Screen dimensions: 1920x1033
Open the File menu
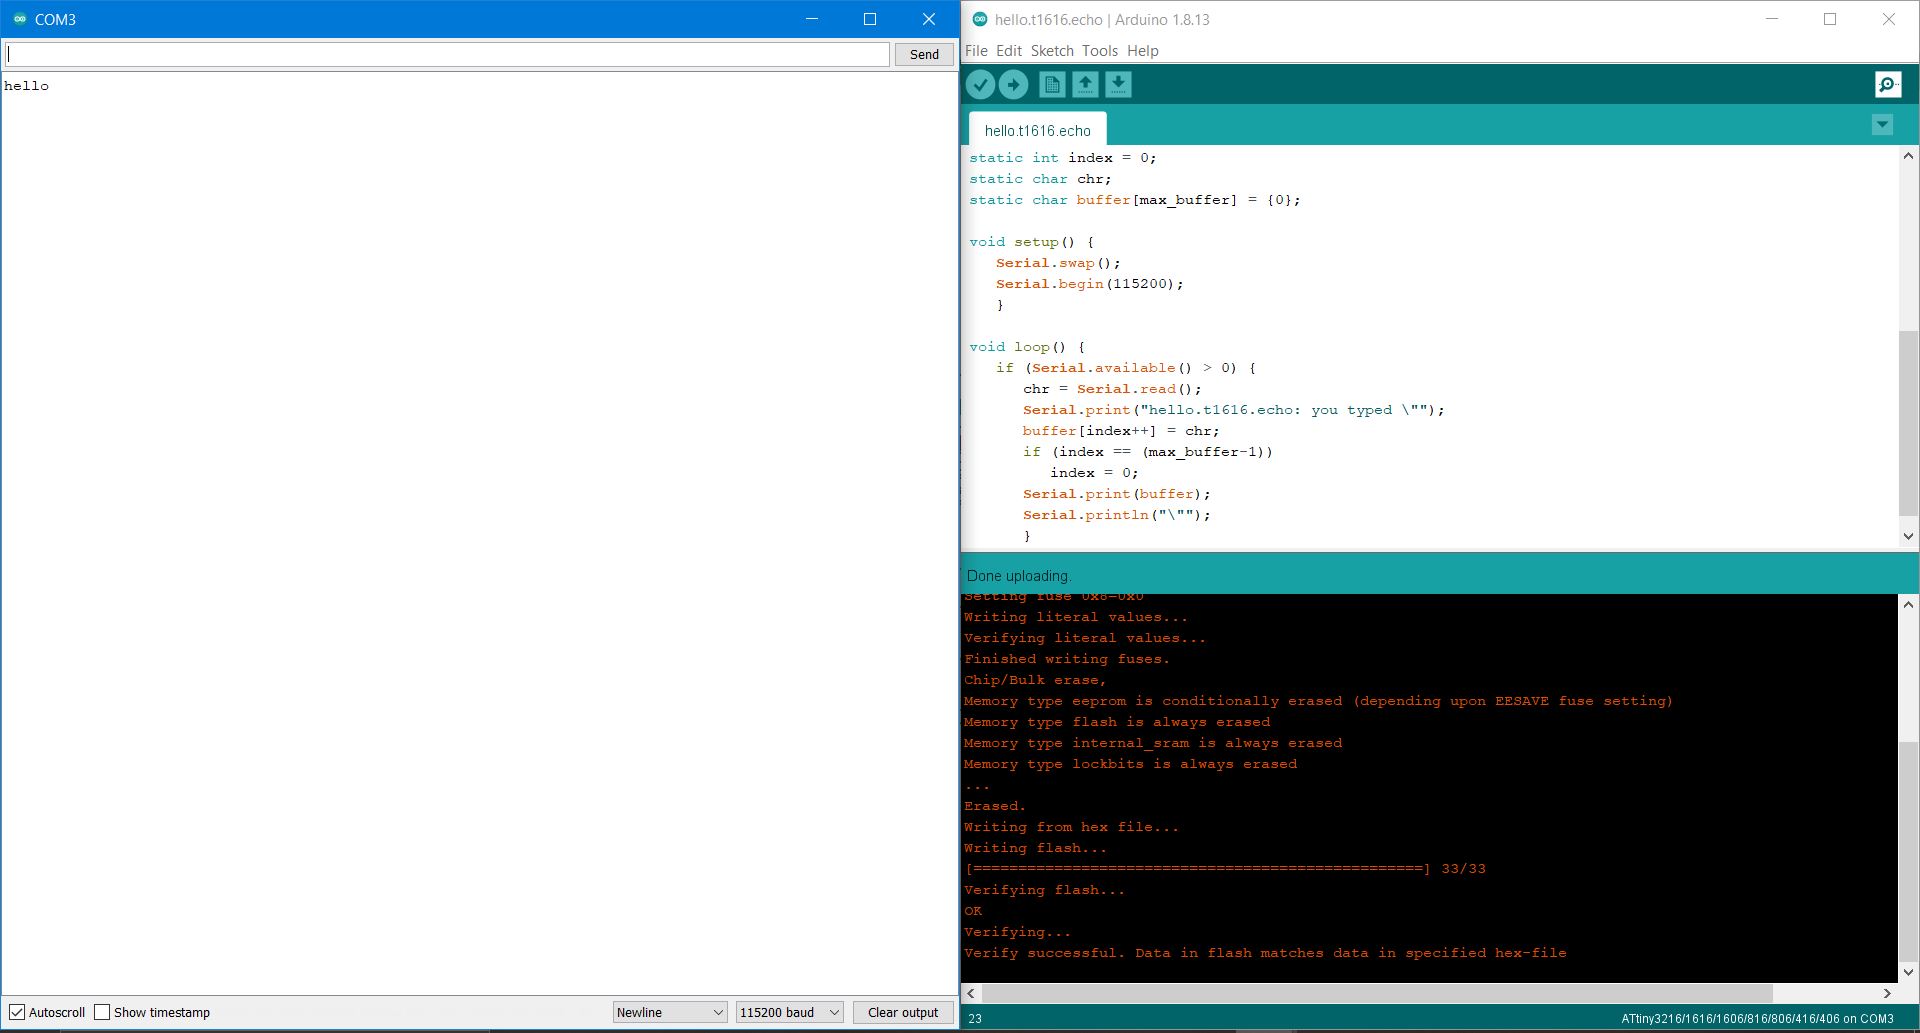976,51
